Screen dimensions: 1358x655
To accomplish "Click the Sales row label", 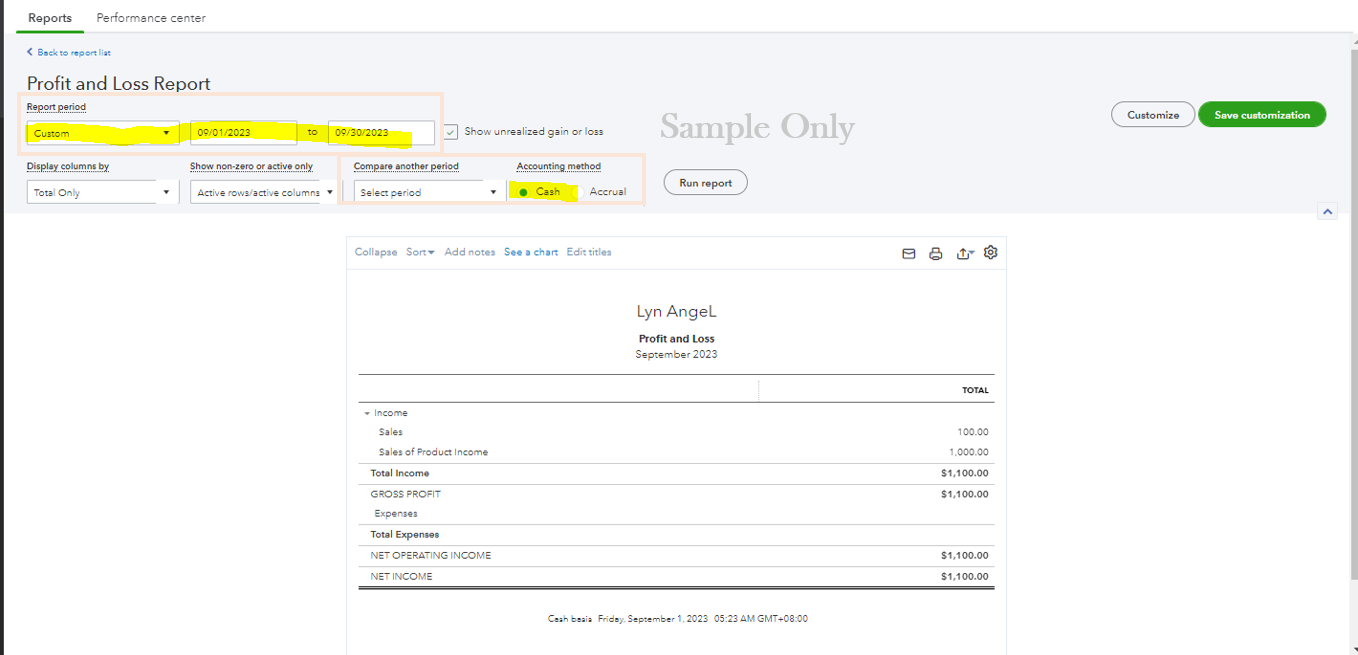I will coord(391,432).
